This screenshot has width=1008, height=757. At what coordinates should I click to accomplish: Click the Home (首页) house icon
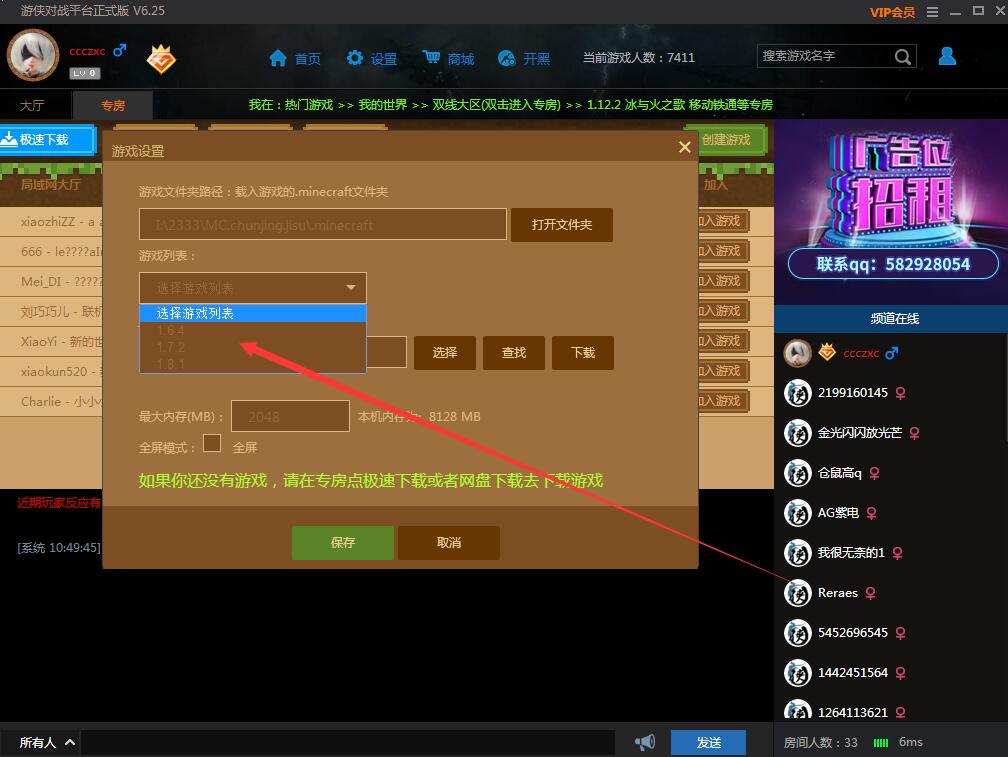[x=278, y=59]
